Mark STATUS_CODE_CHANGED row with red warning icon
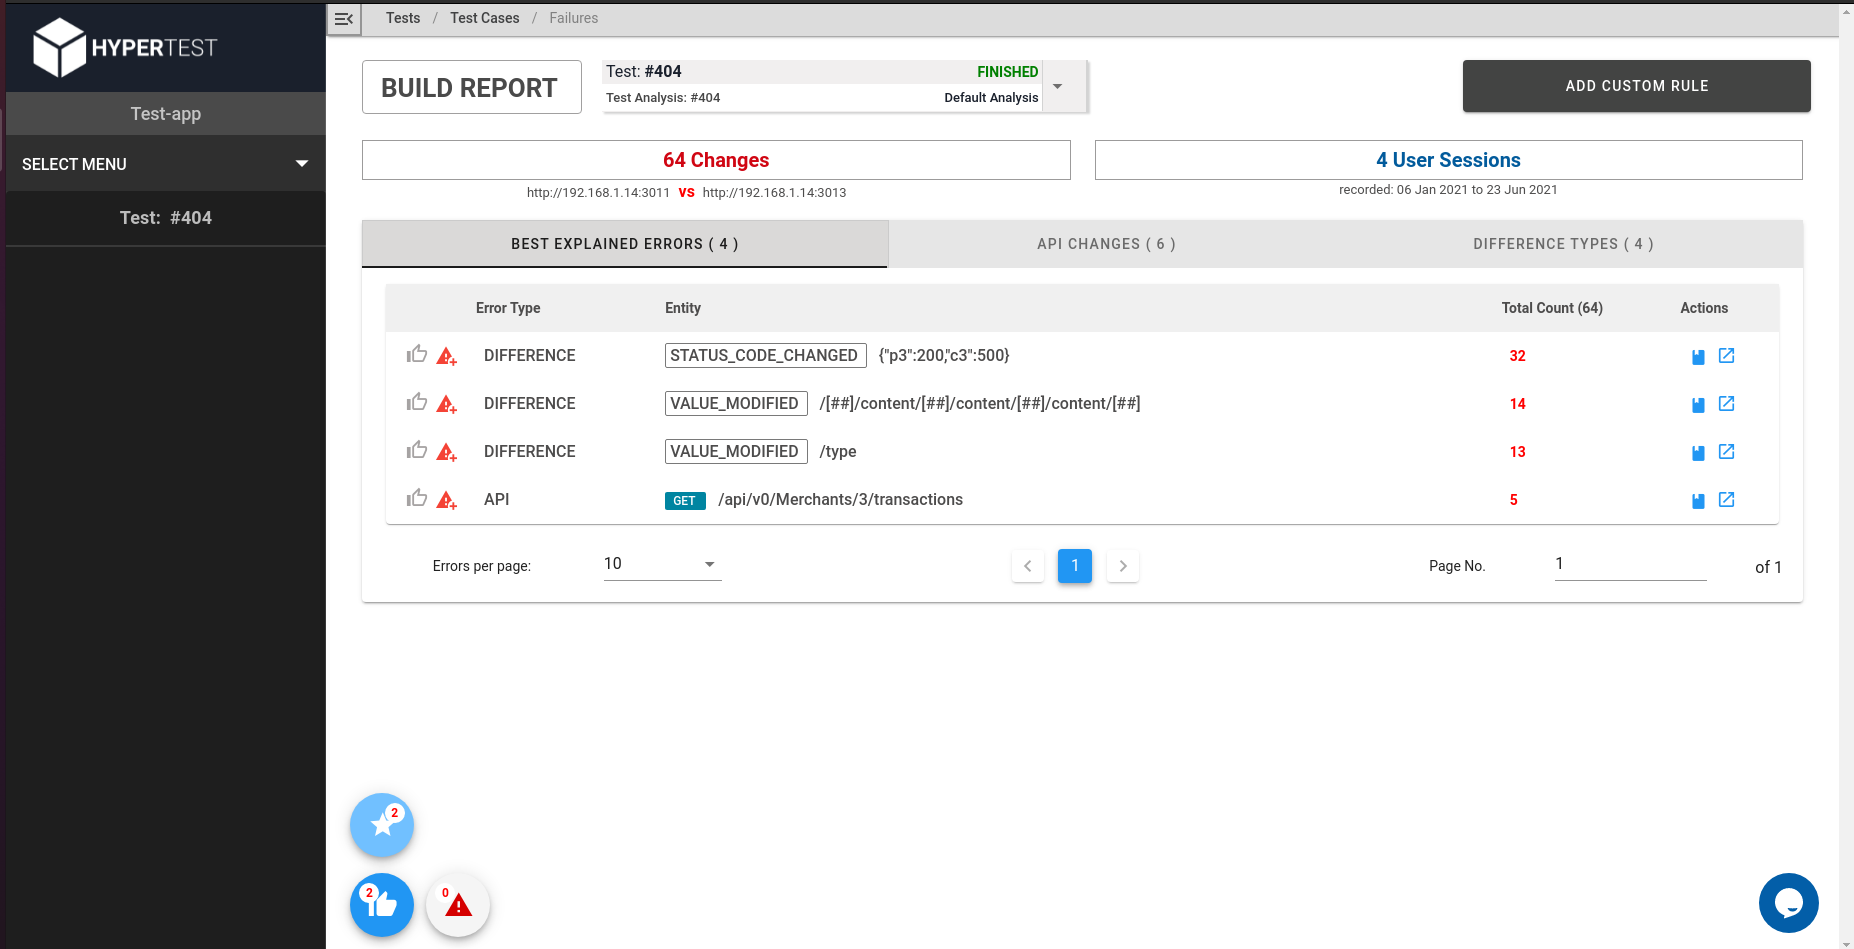Screen dimensions: 1854x949 coord(447,356)
